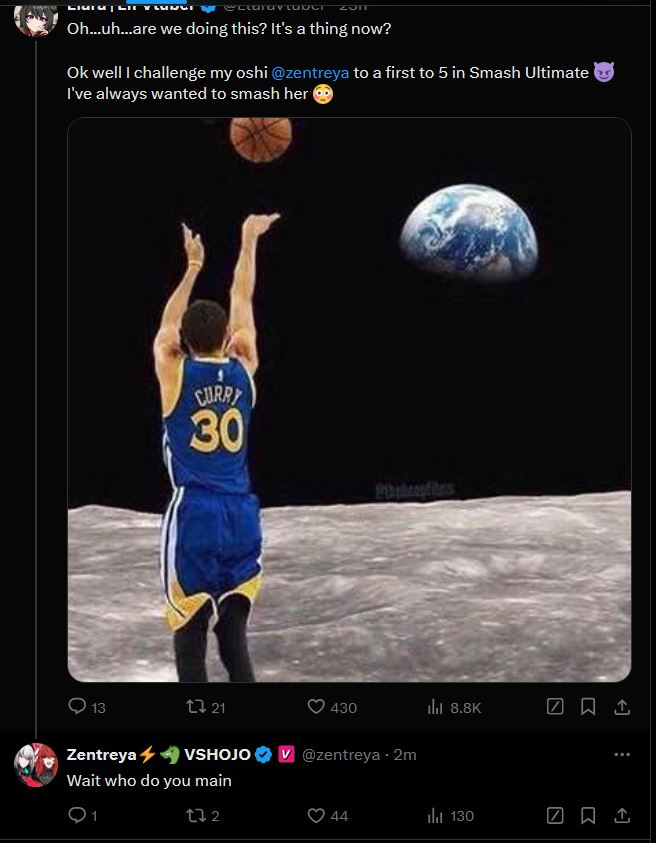Bookmark Zentreya's reply tweet

pyautogui.click(x=588, y=815)
